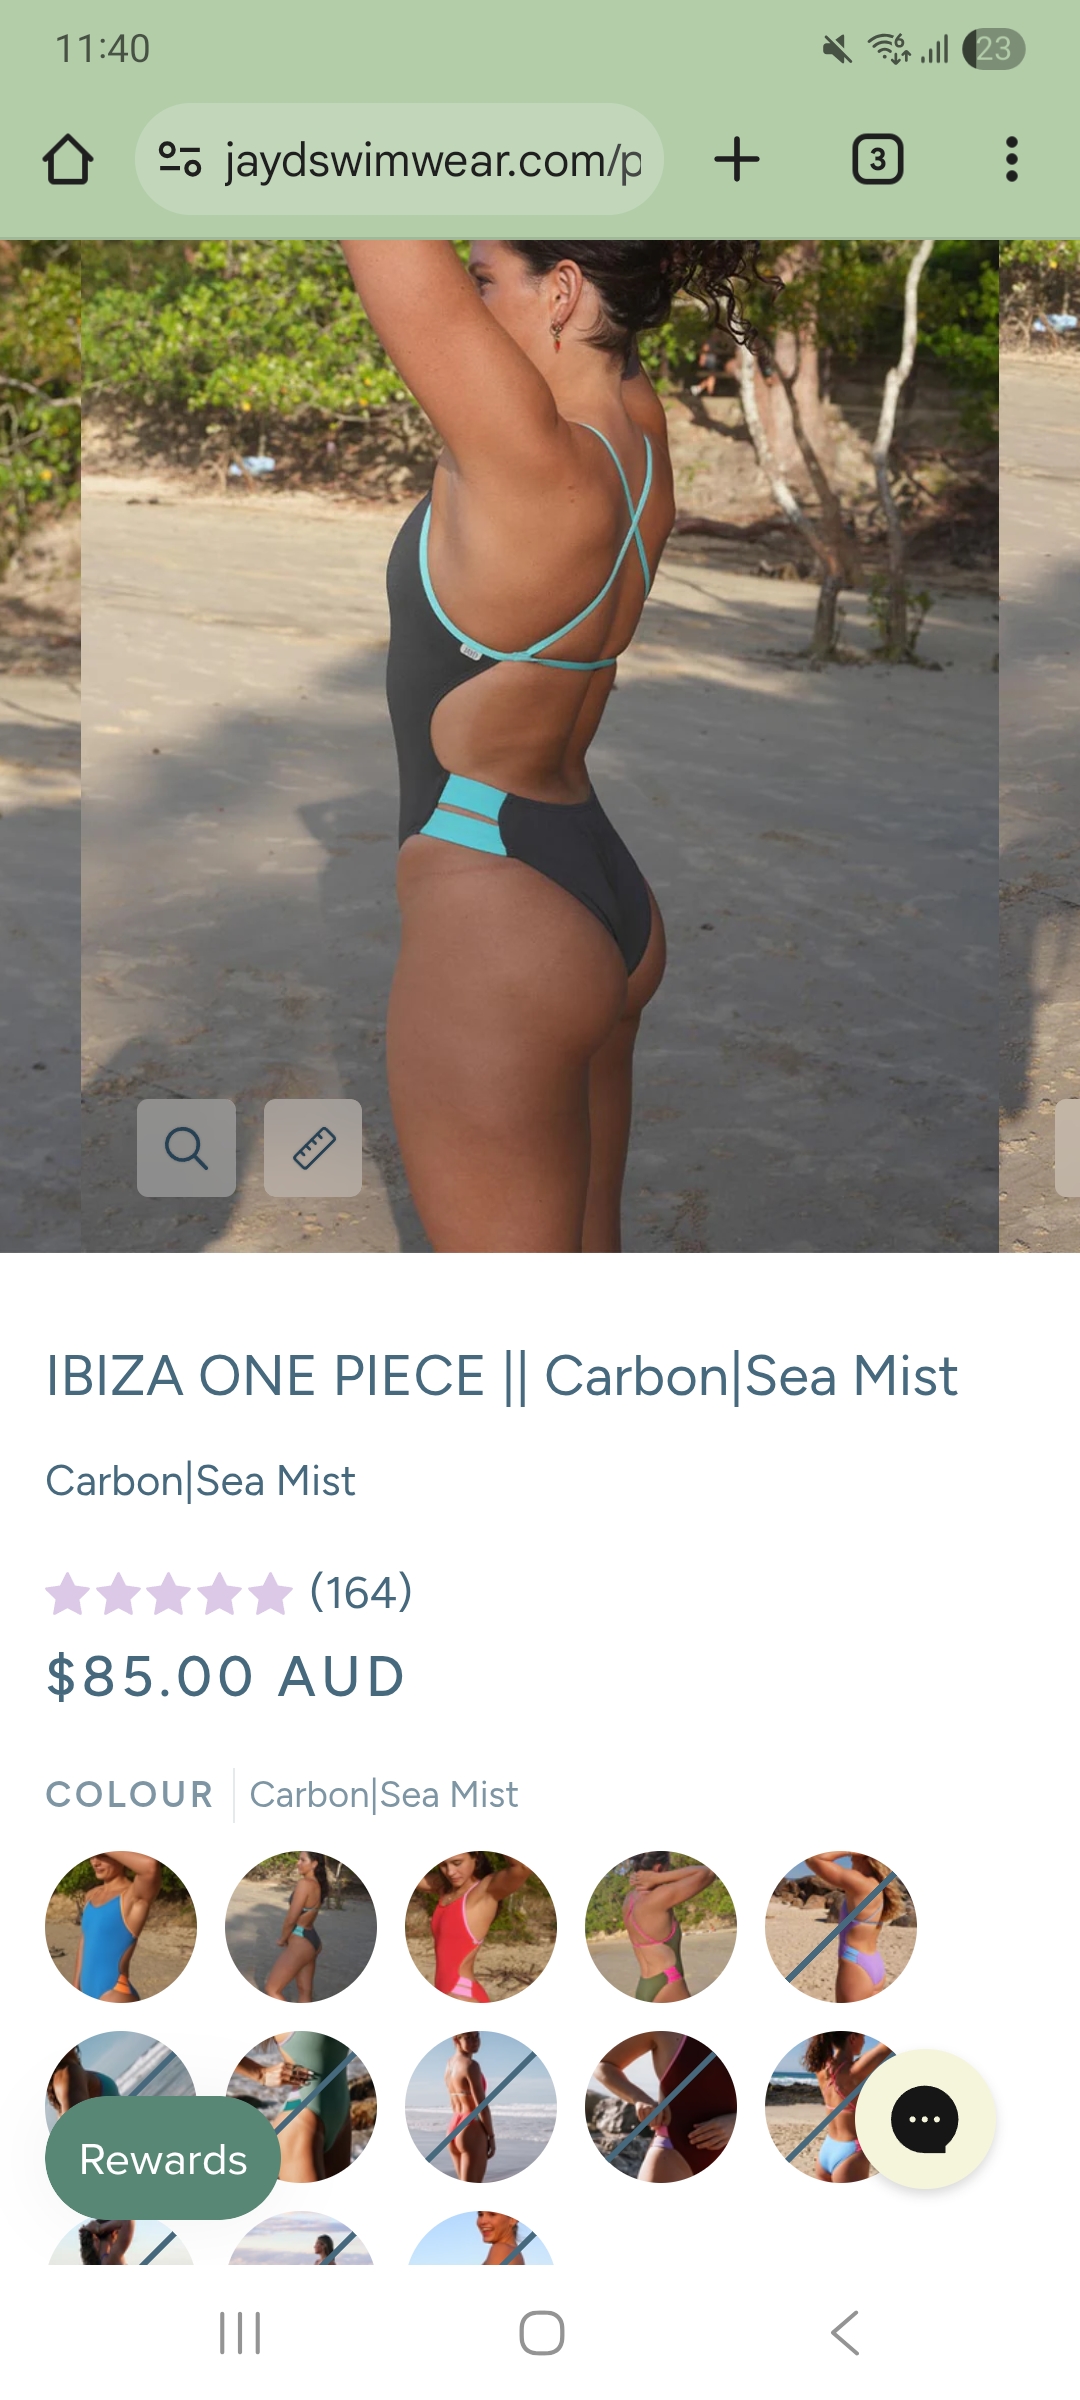Open the tab switcher showing 3 tabs
The image size is (1080, 2400).
(877, 160)
